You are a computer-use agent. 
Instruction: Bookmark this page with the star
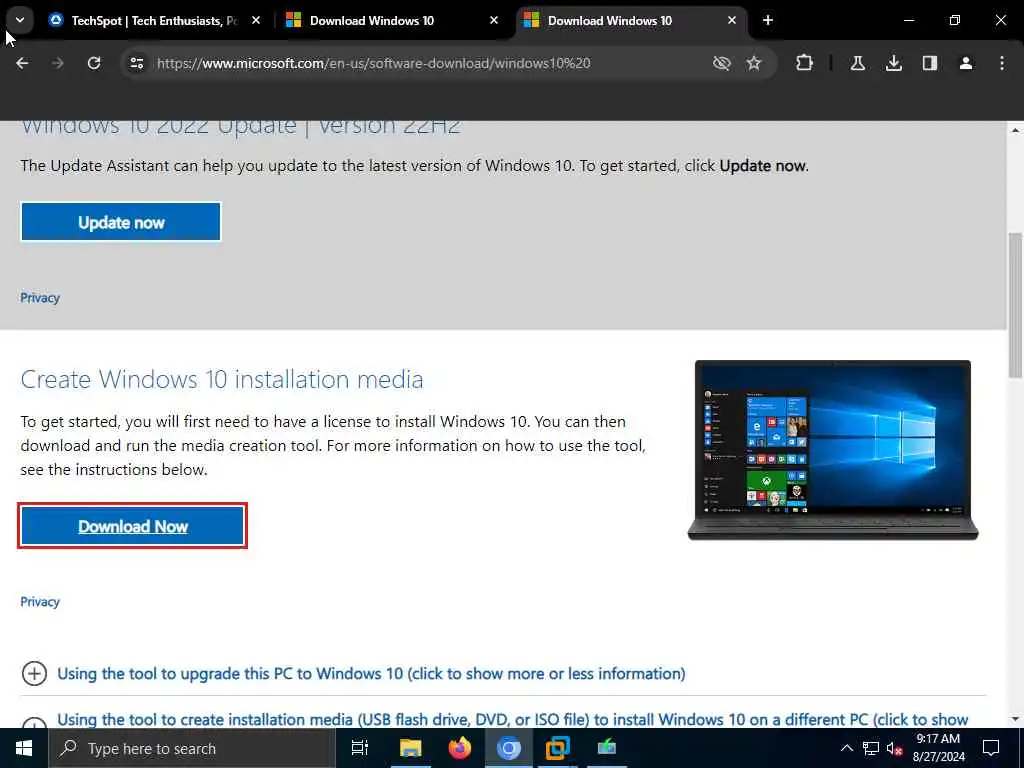pyautogui.click(x=754, y=63)
